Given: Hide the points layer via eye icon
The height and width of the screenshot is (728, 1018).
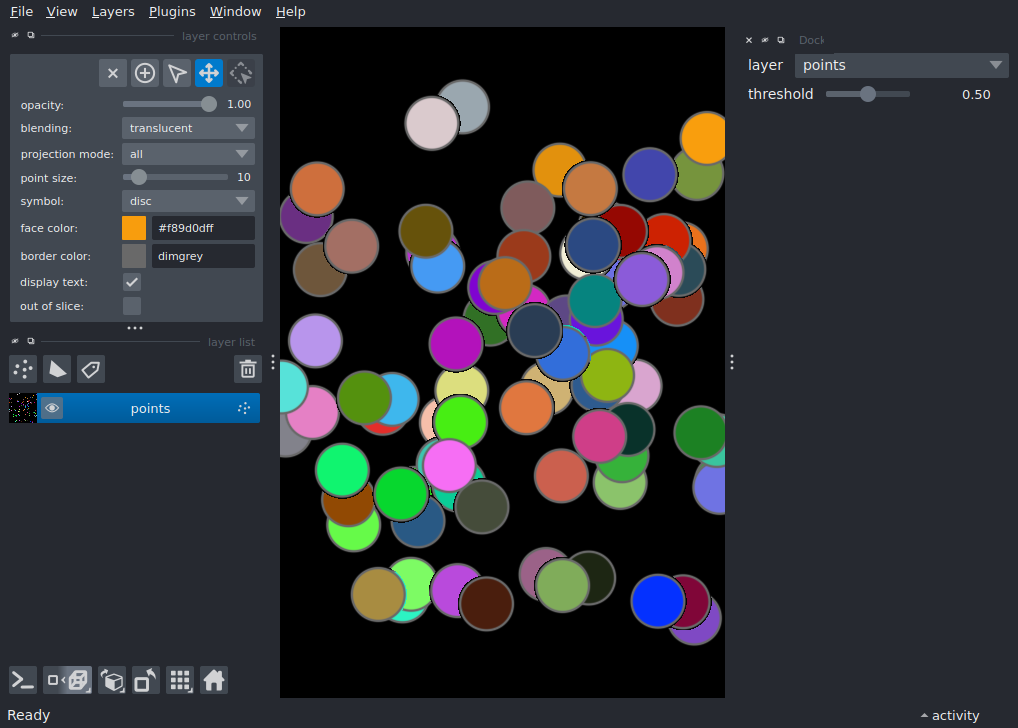Looking at the screenshot, I should pyautogui.click(x=52, y=408).
